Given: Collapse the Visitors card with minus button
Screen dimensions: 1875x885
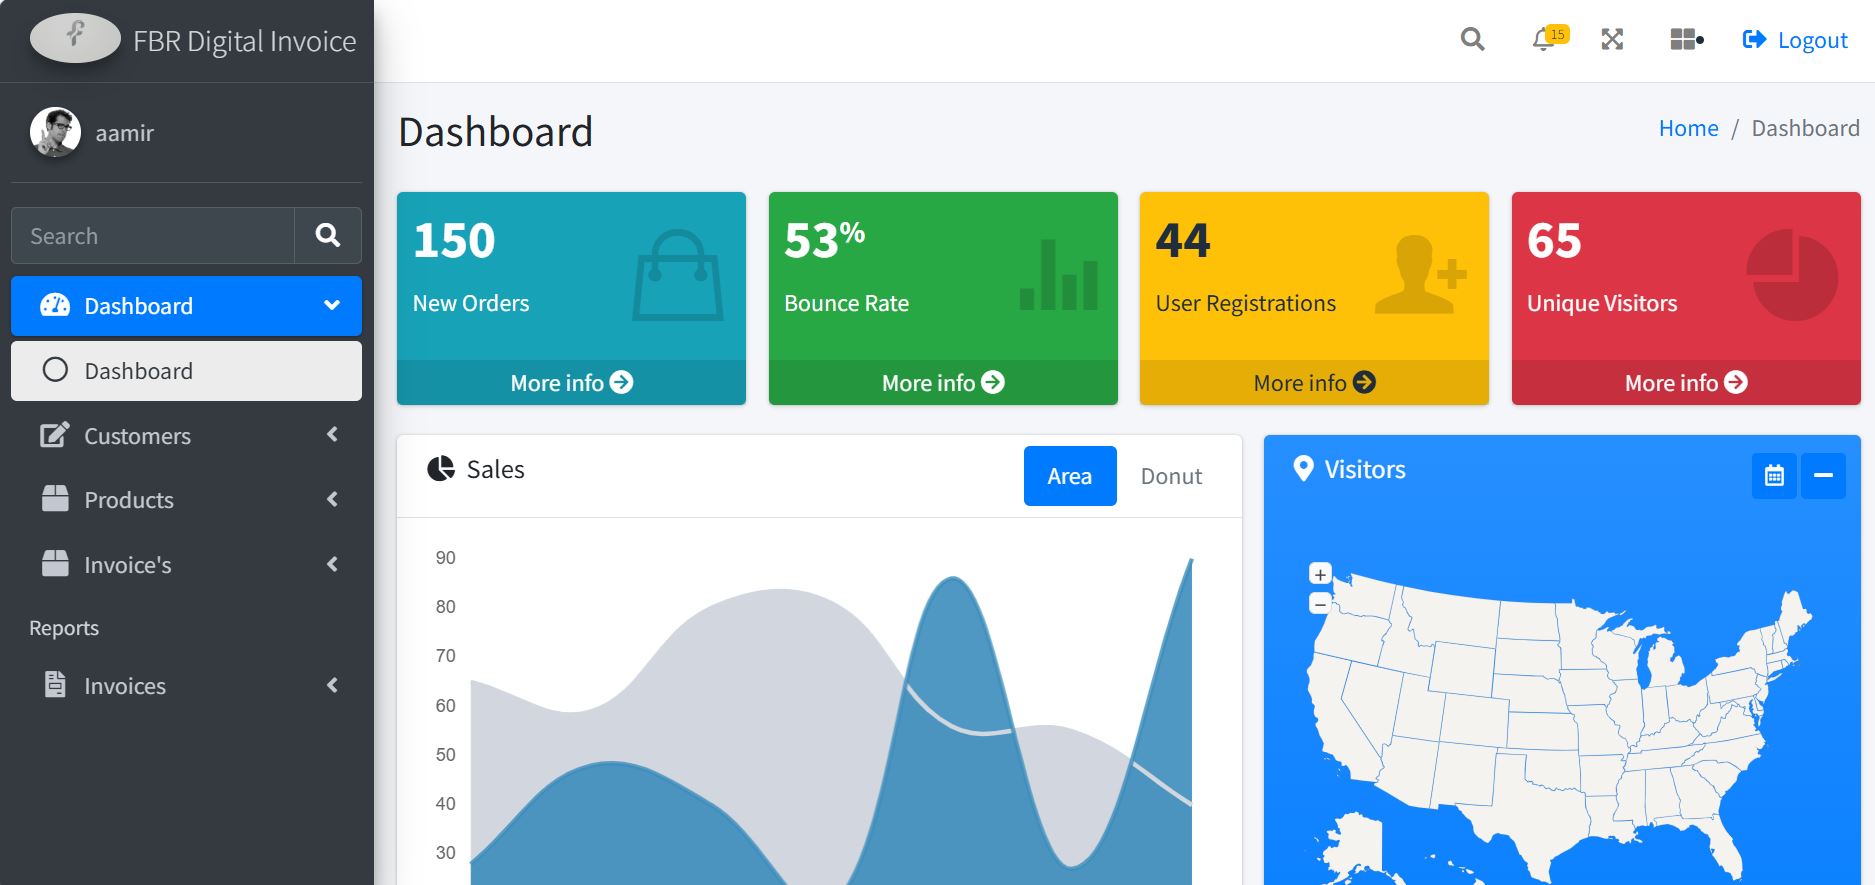Looking at the screenshot, I should tap(1823, 475).
